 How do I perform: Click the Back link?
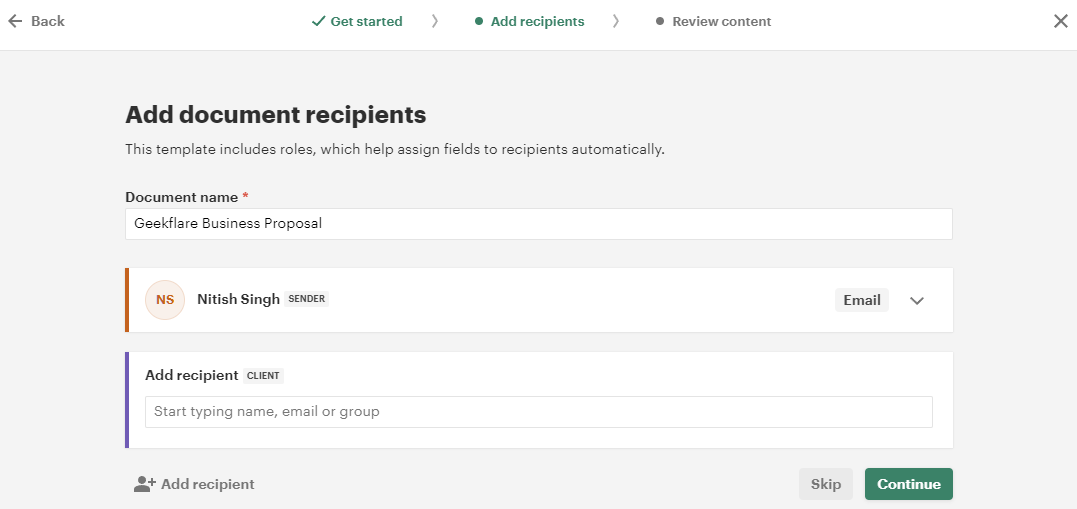[x=47, y=21]
